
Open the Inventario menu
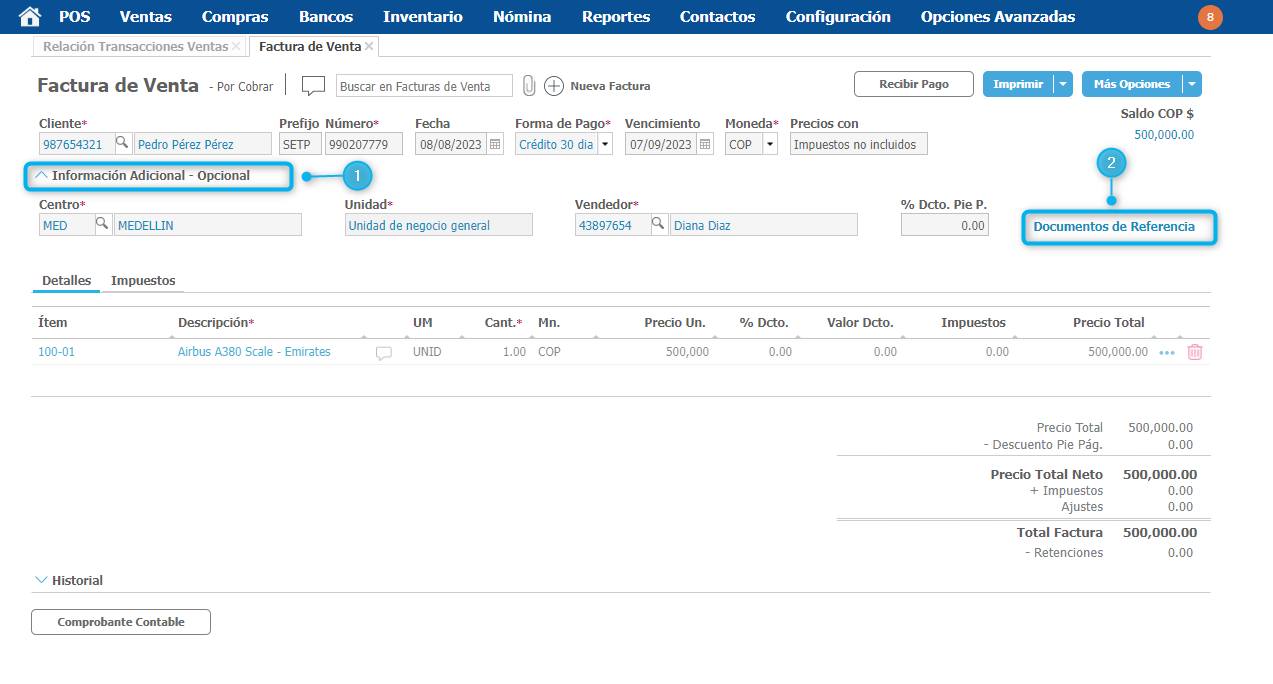pos(422,17)
